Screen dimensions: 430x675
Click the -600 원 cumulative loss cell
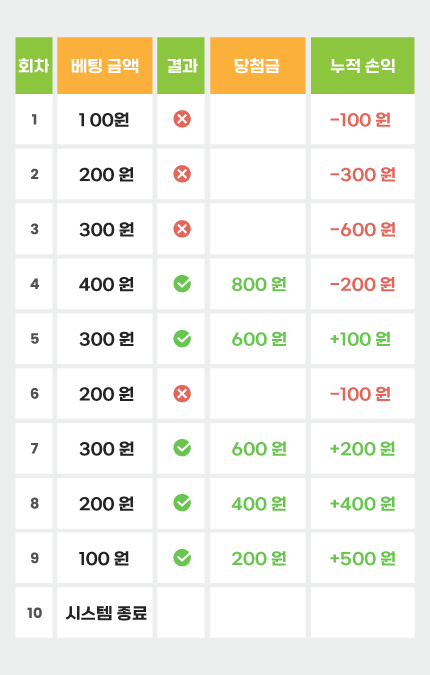363,229
